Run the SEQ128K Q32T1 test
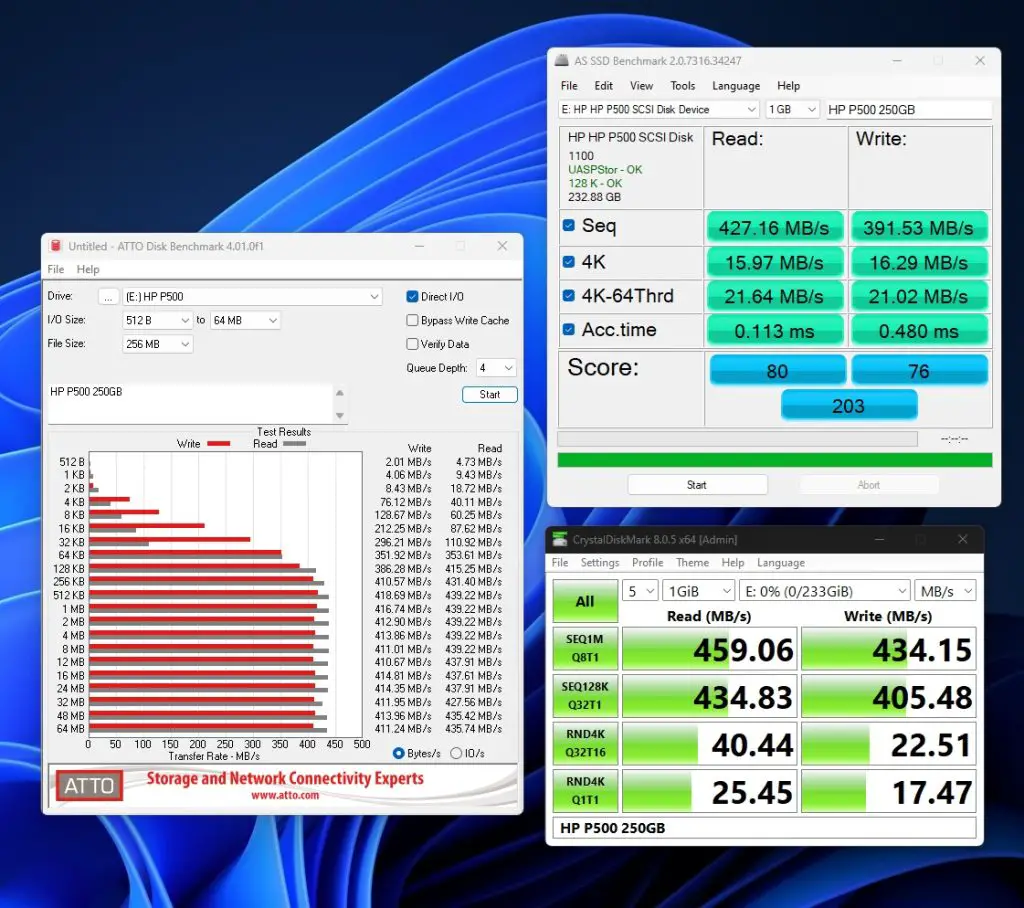Image resolution: width=1024 pixels, height=908 pixels. click(584, 696)
